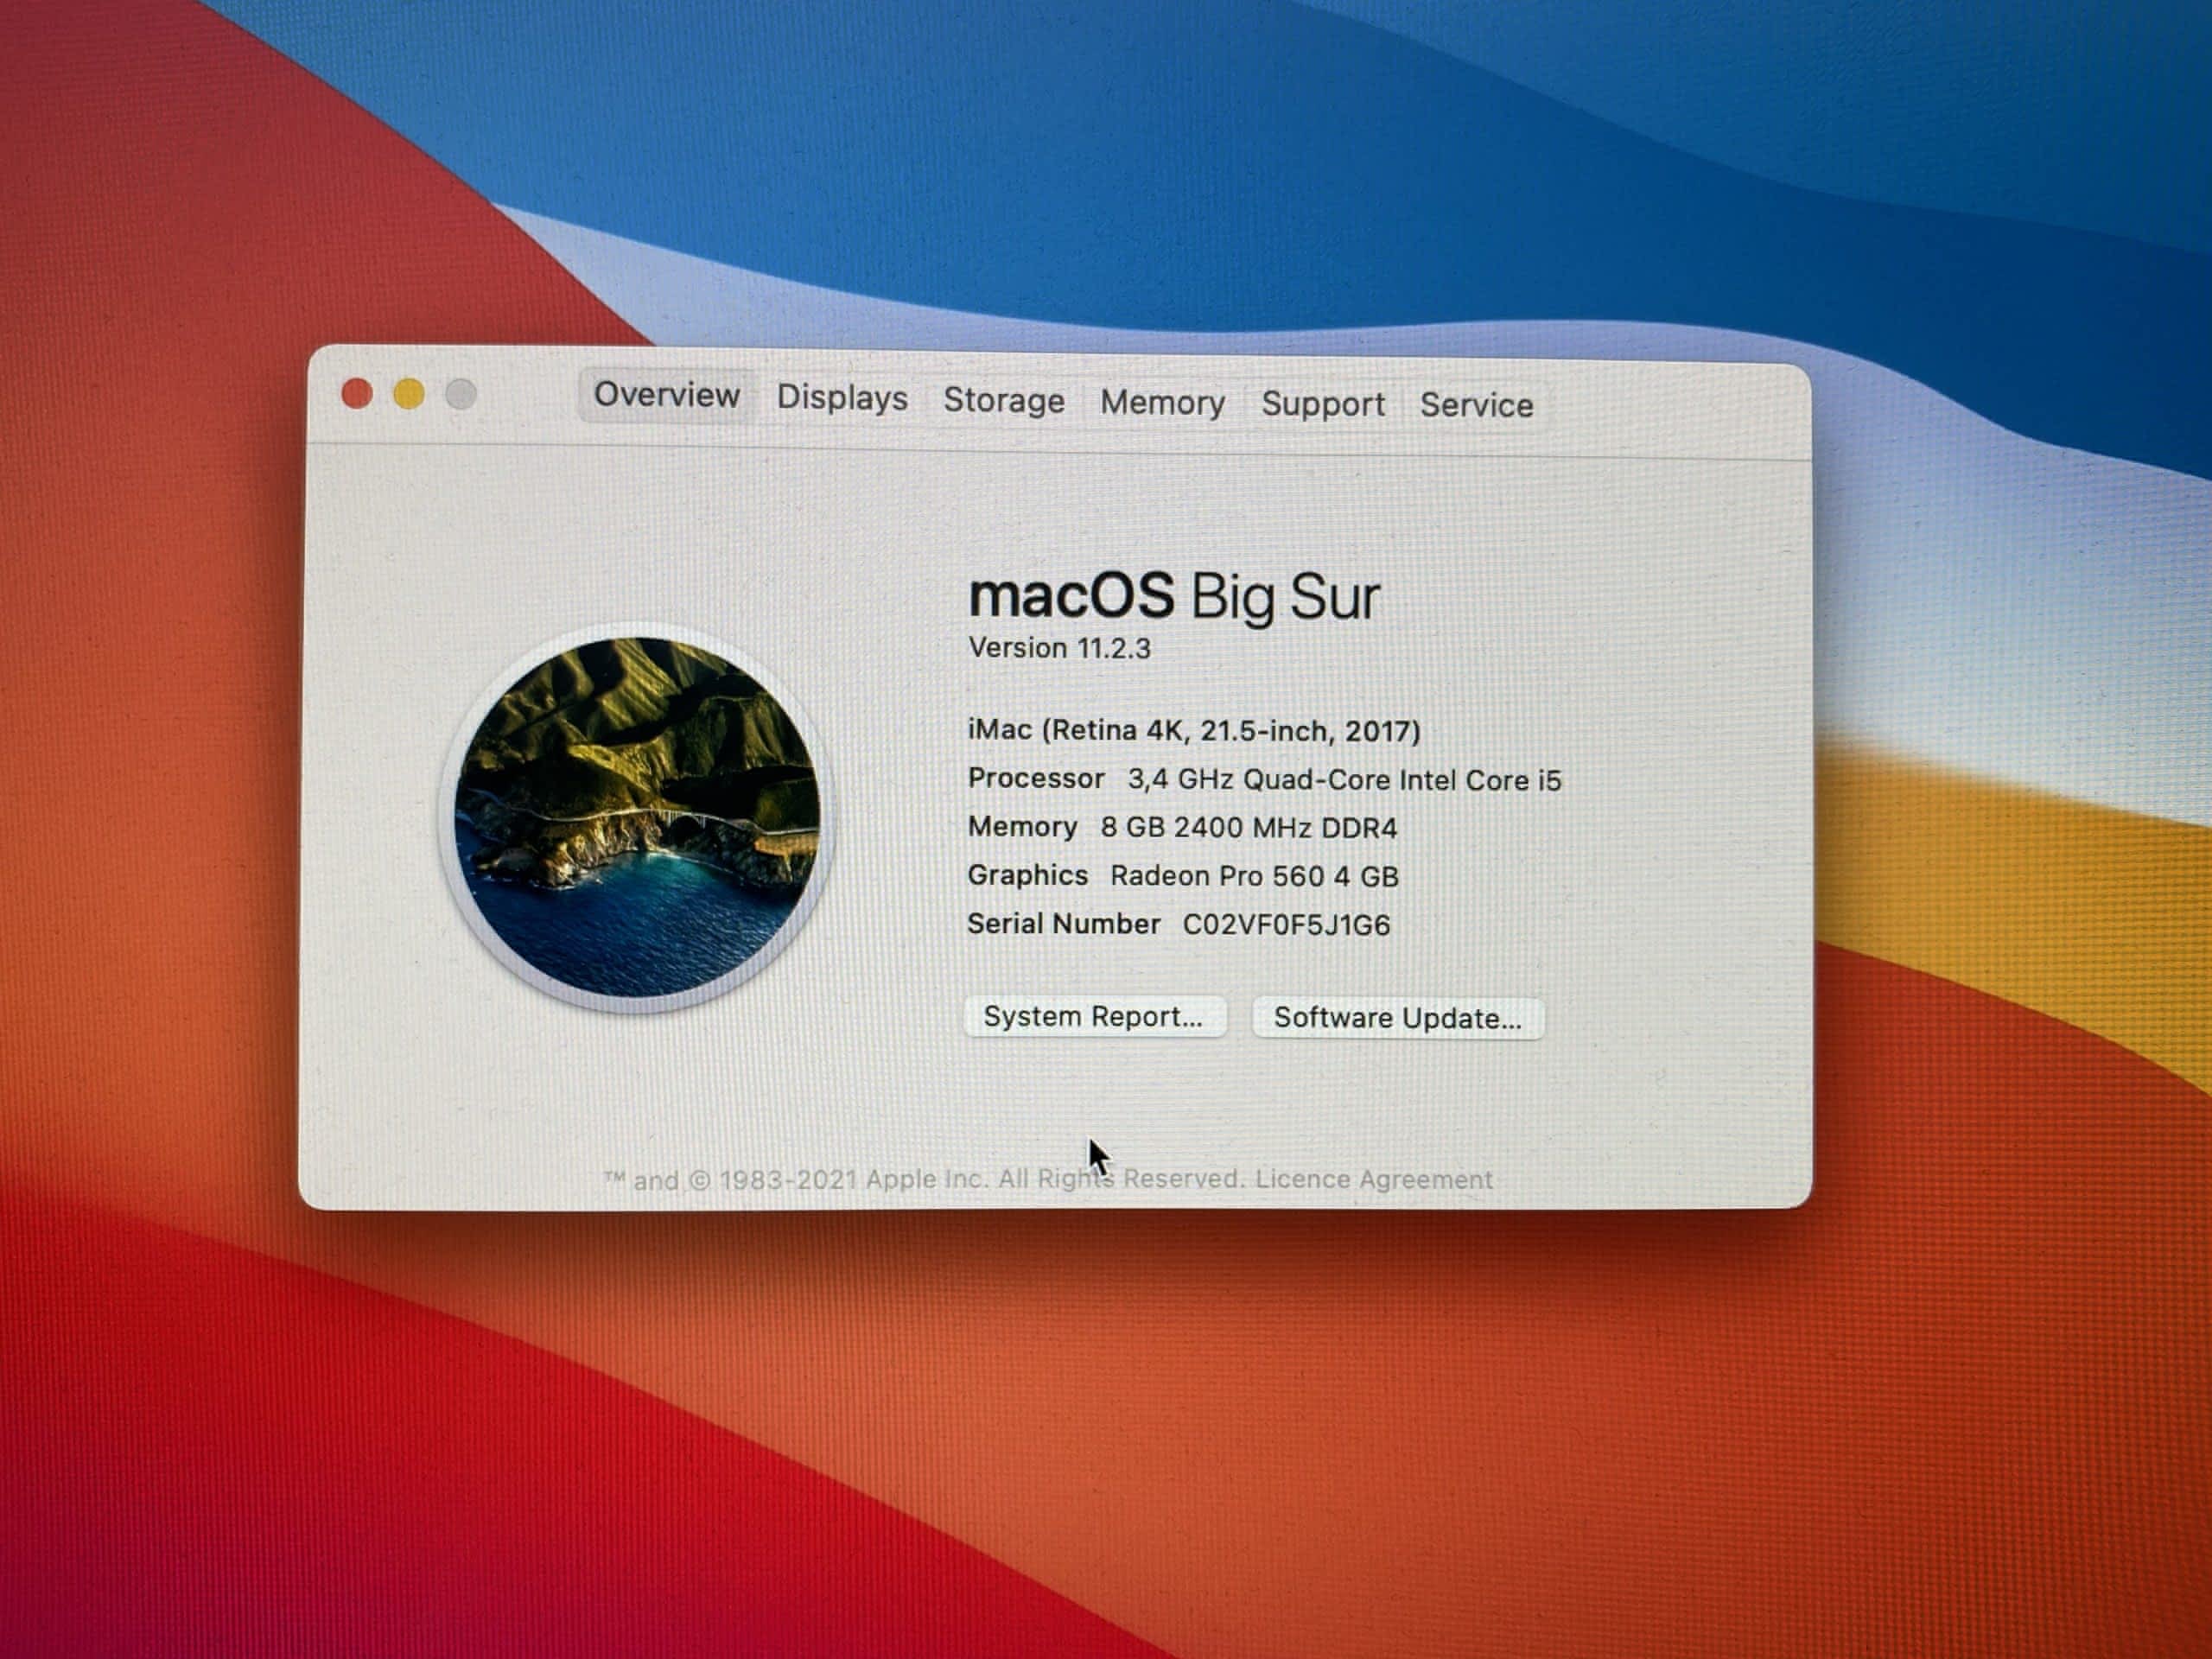The width and height of the screenshot is (2212, 1659).
Task: Click the iMac Retina 4K model name
Action: pos(1193,731)
